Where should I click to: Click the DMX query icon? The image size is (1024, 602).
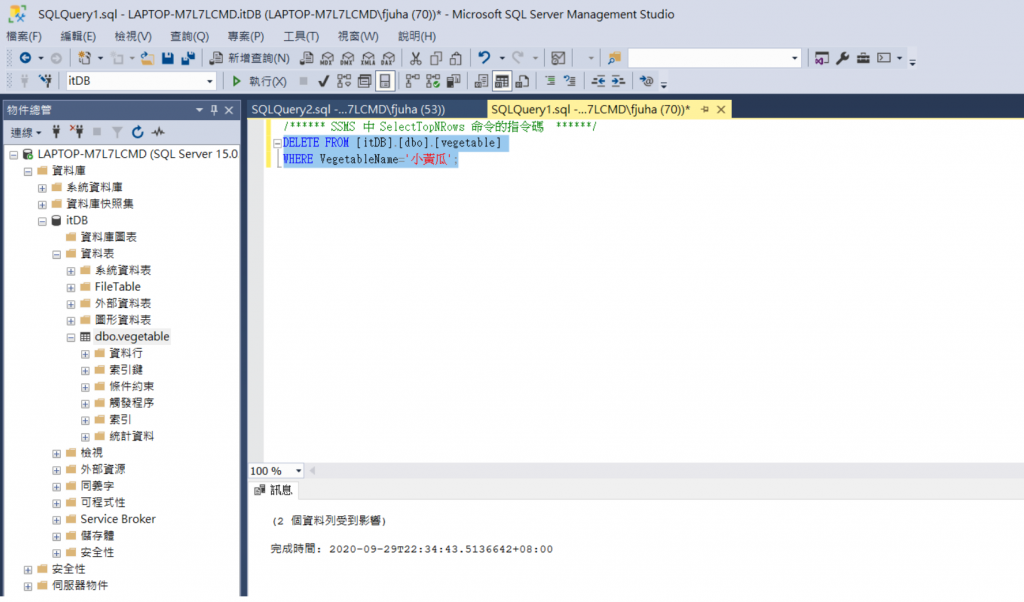click(347, 59)
